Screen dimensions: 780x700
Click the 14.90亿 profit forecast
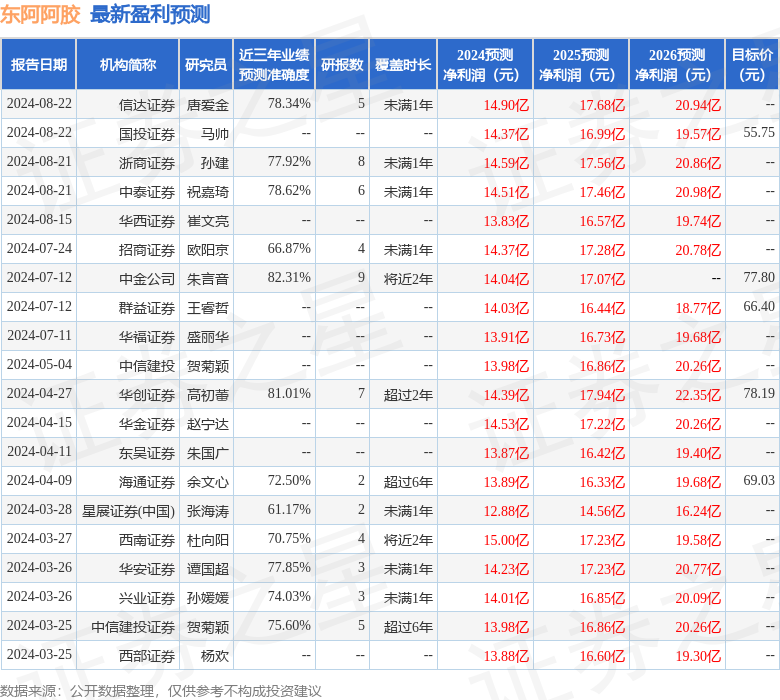coord(506,105)
